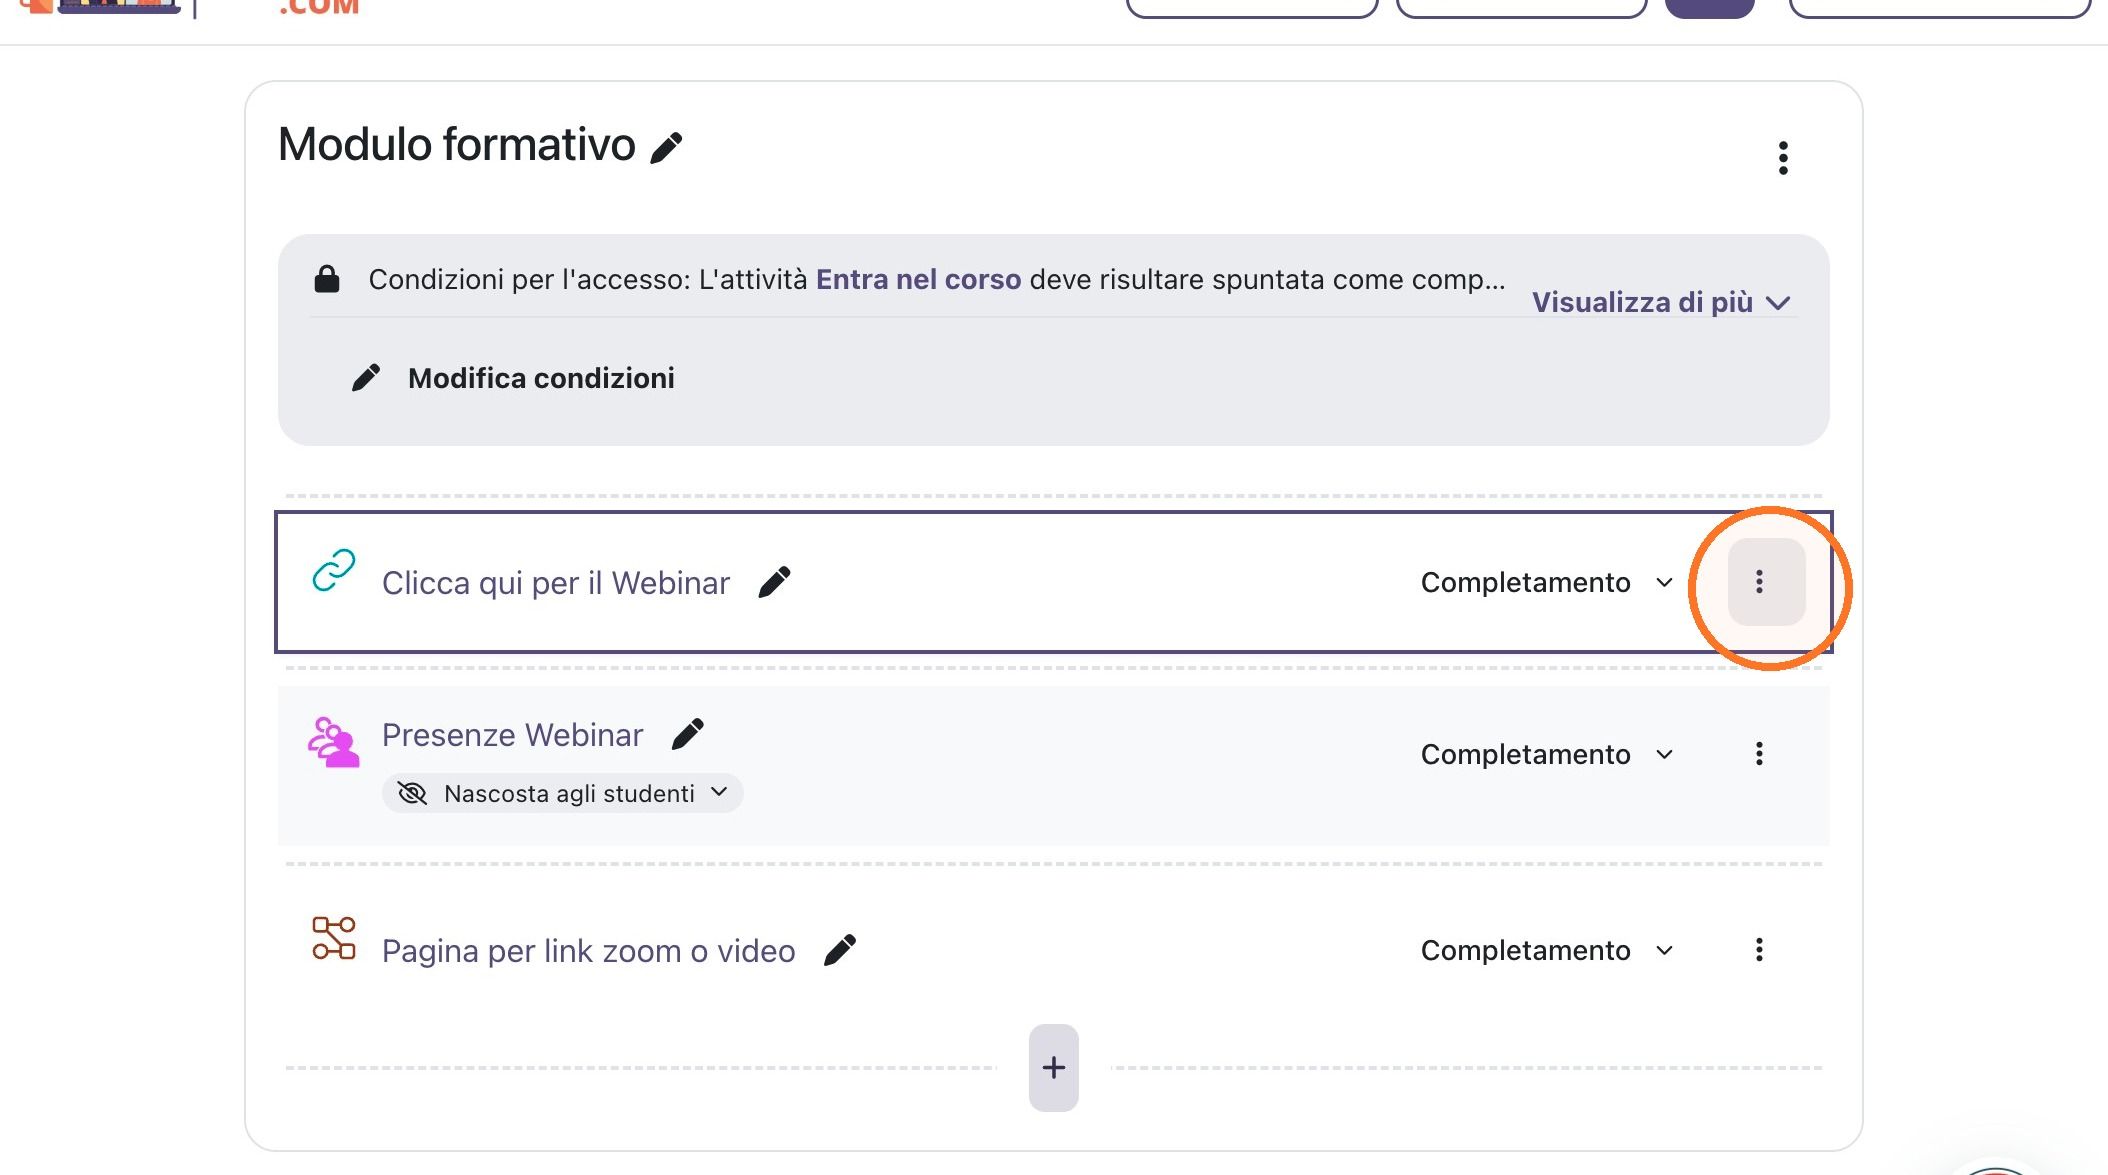Expand Completamento dropdown for Clicca qui per il Webinar
Screen dimensions: 2108x1175
click(x=1547, y=582)
